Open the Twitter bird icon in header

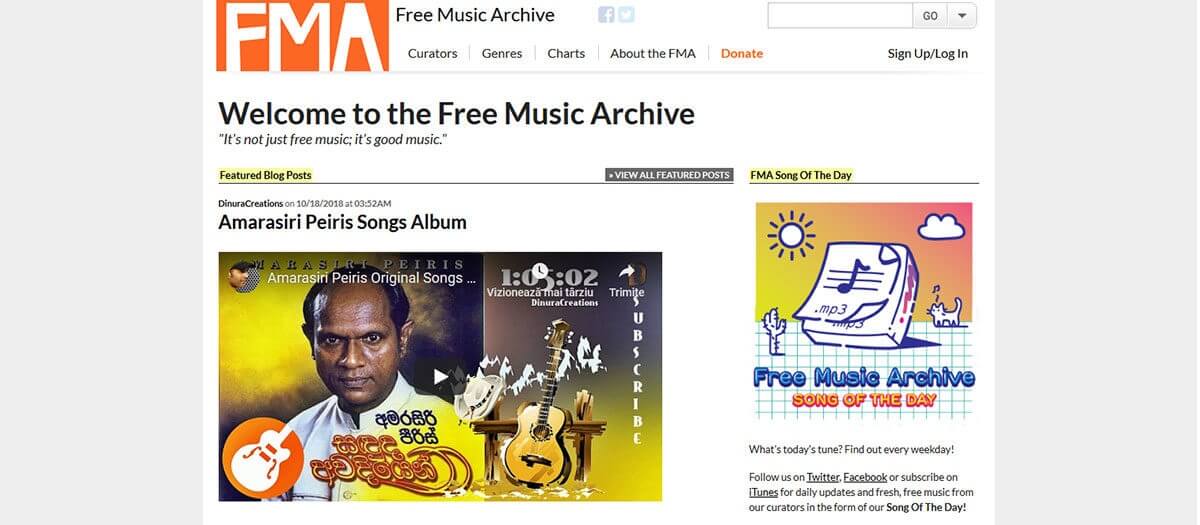[x=626, y=15]
